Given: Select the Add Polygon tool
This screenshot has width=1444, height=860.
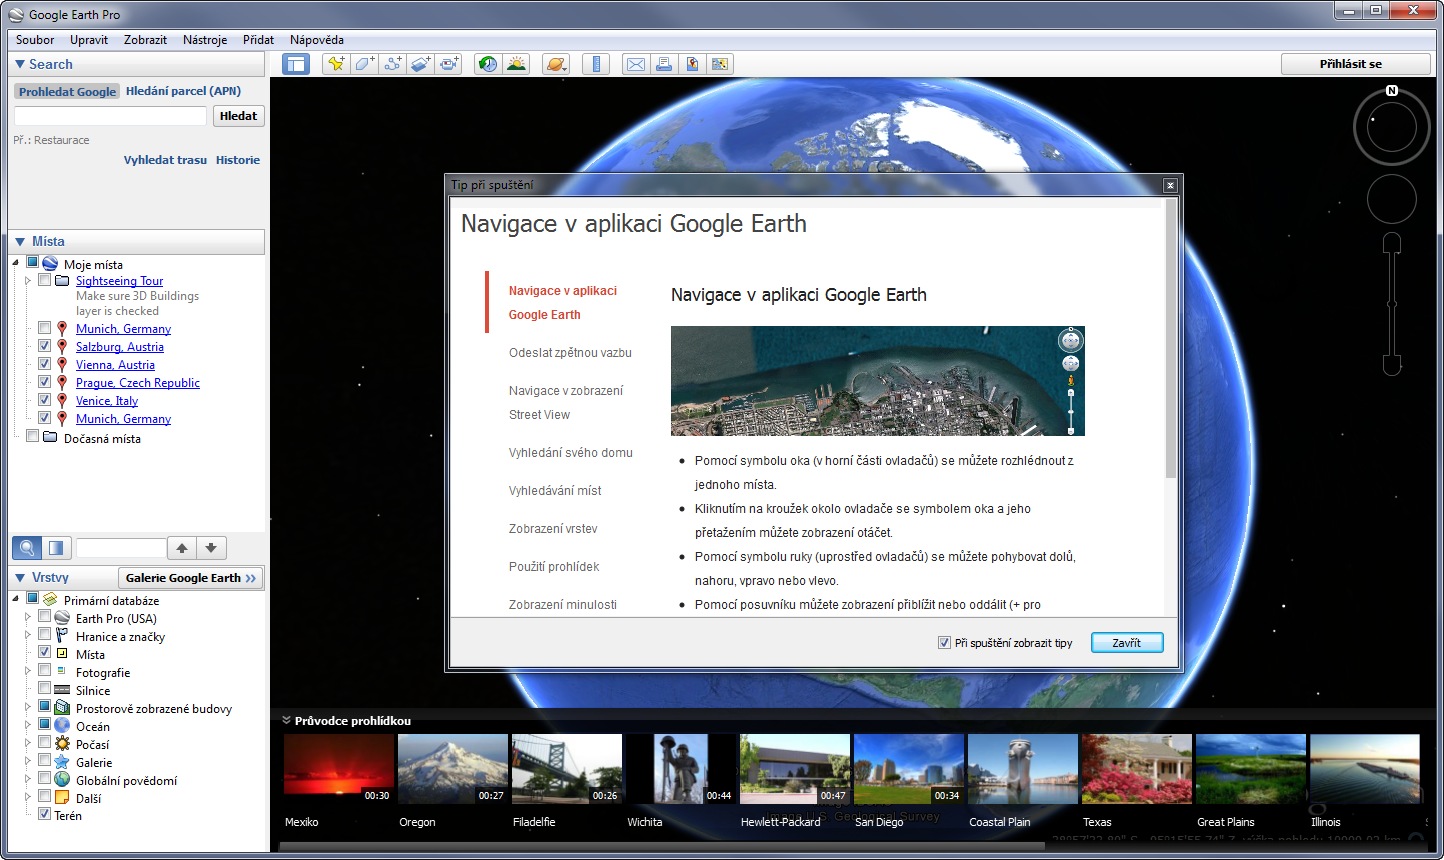Looking at the screenshot, I should click(365, 64).
